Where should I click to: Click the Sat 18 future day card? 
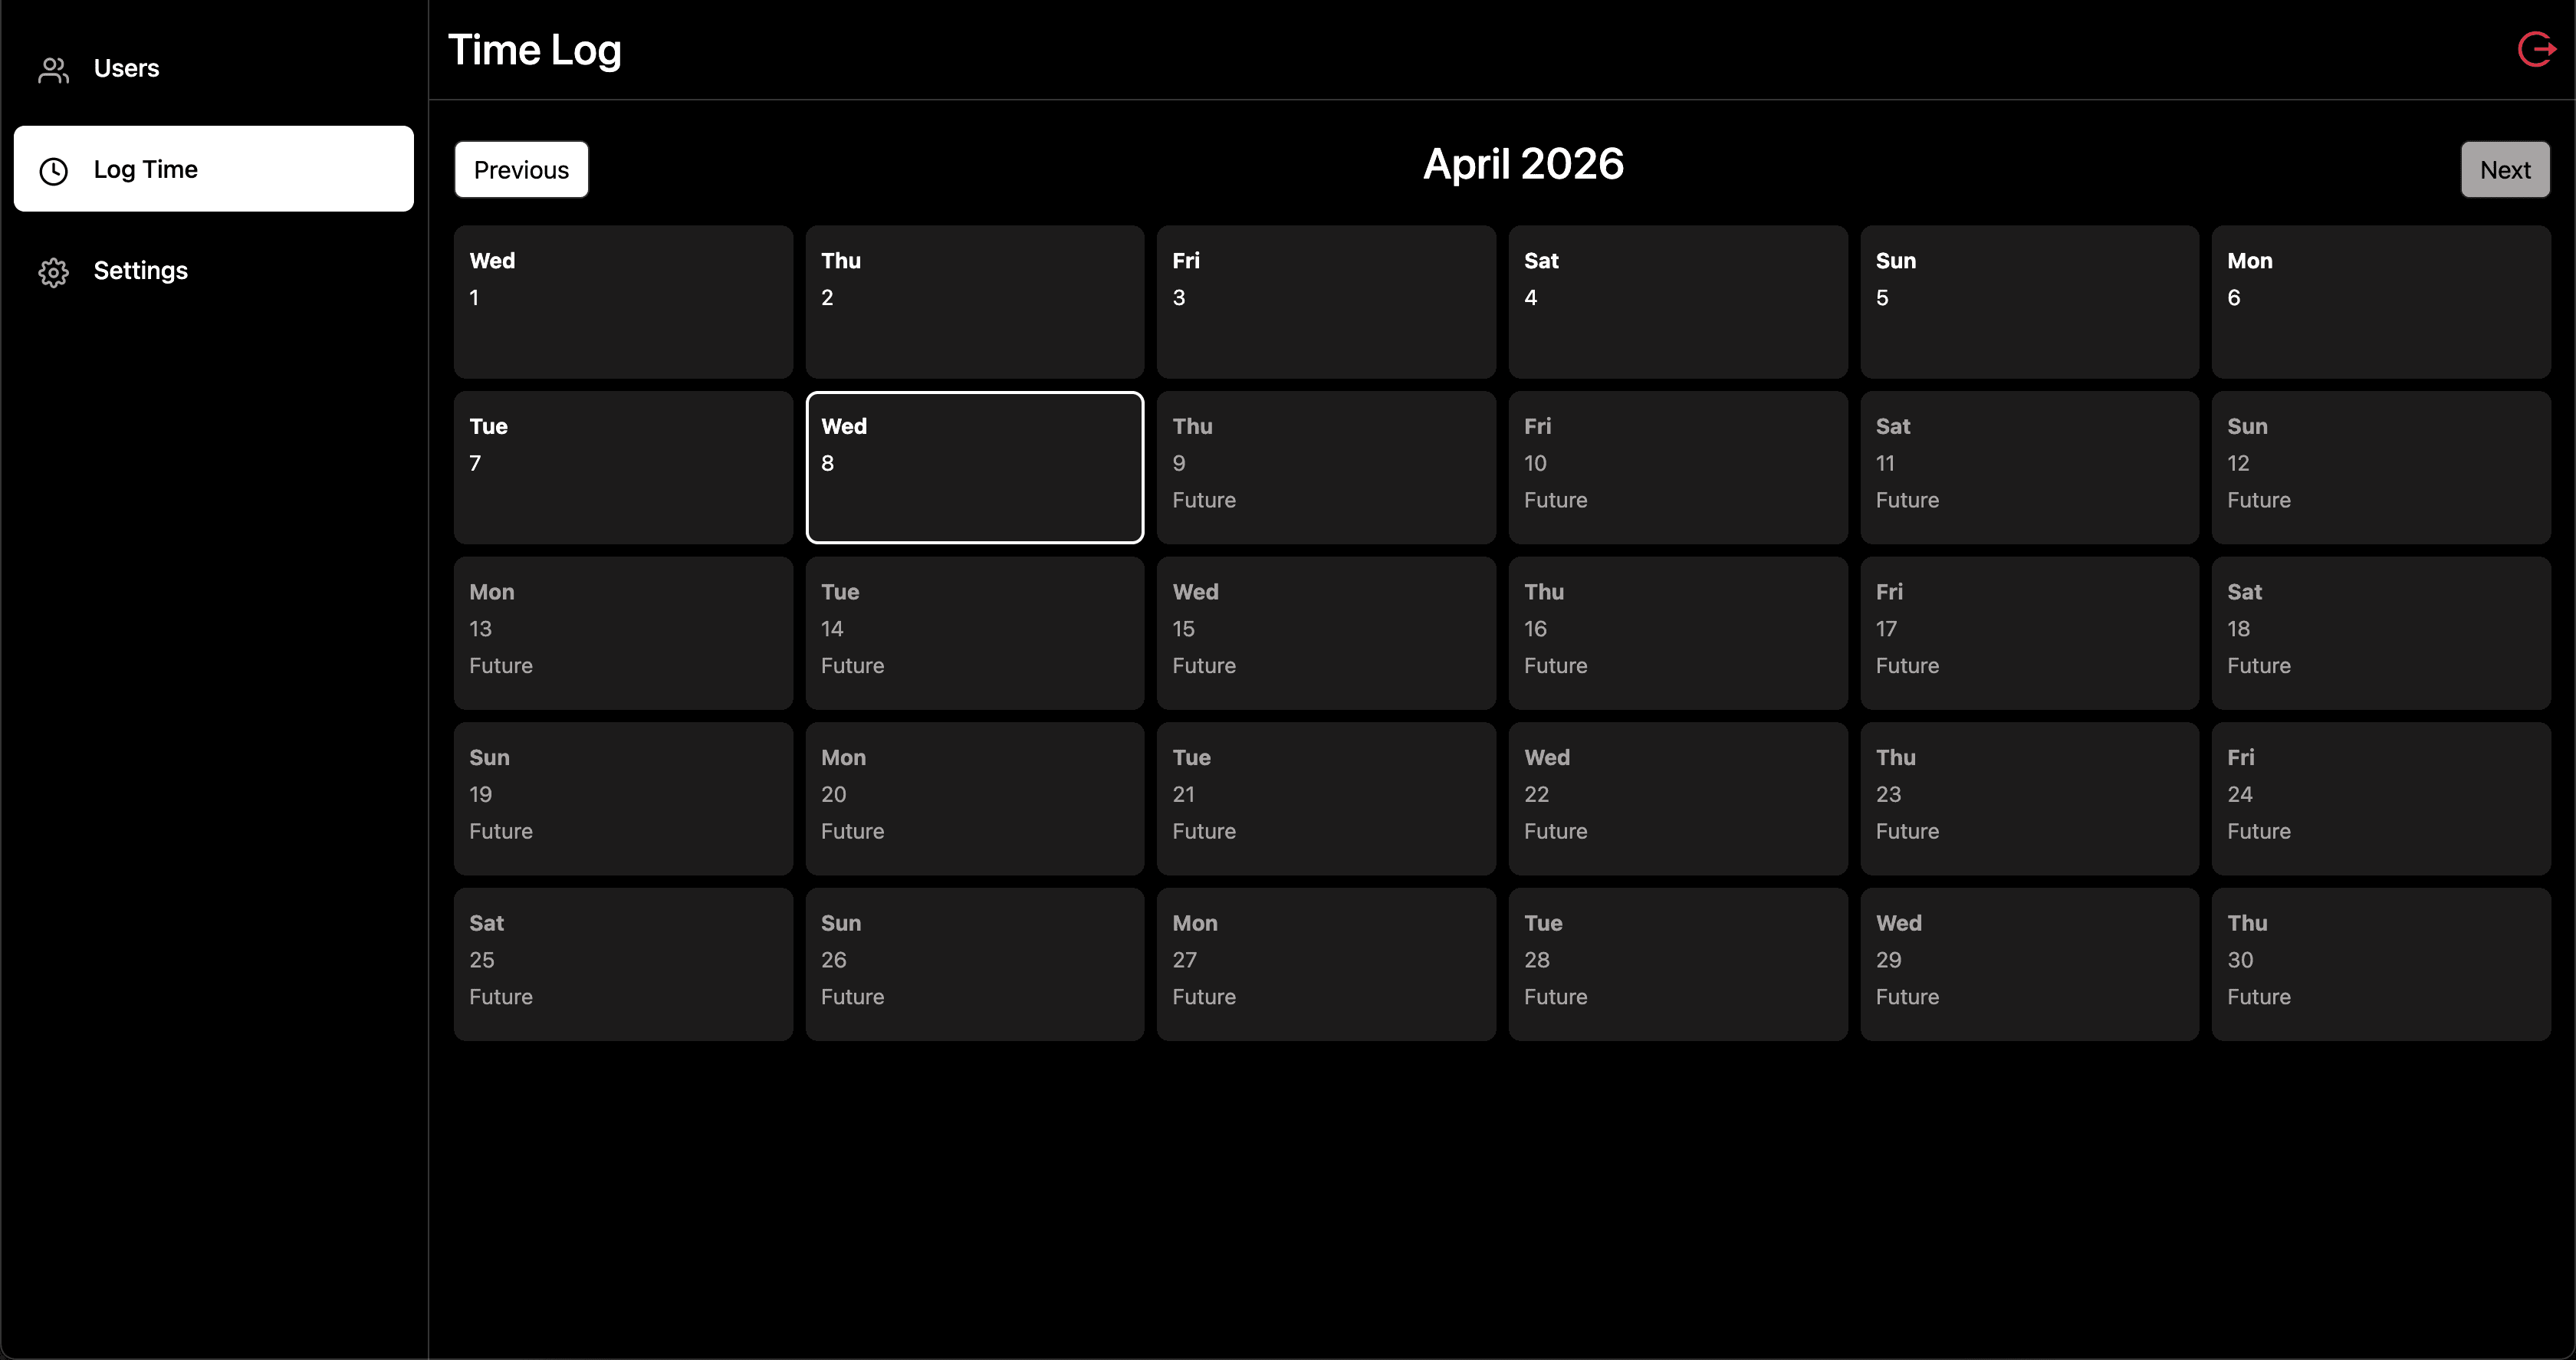point(2381,633)
